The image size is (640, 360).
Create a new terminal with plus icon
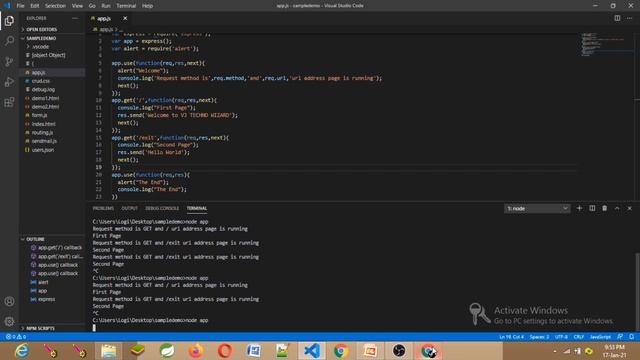(x=579, y=208)
